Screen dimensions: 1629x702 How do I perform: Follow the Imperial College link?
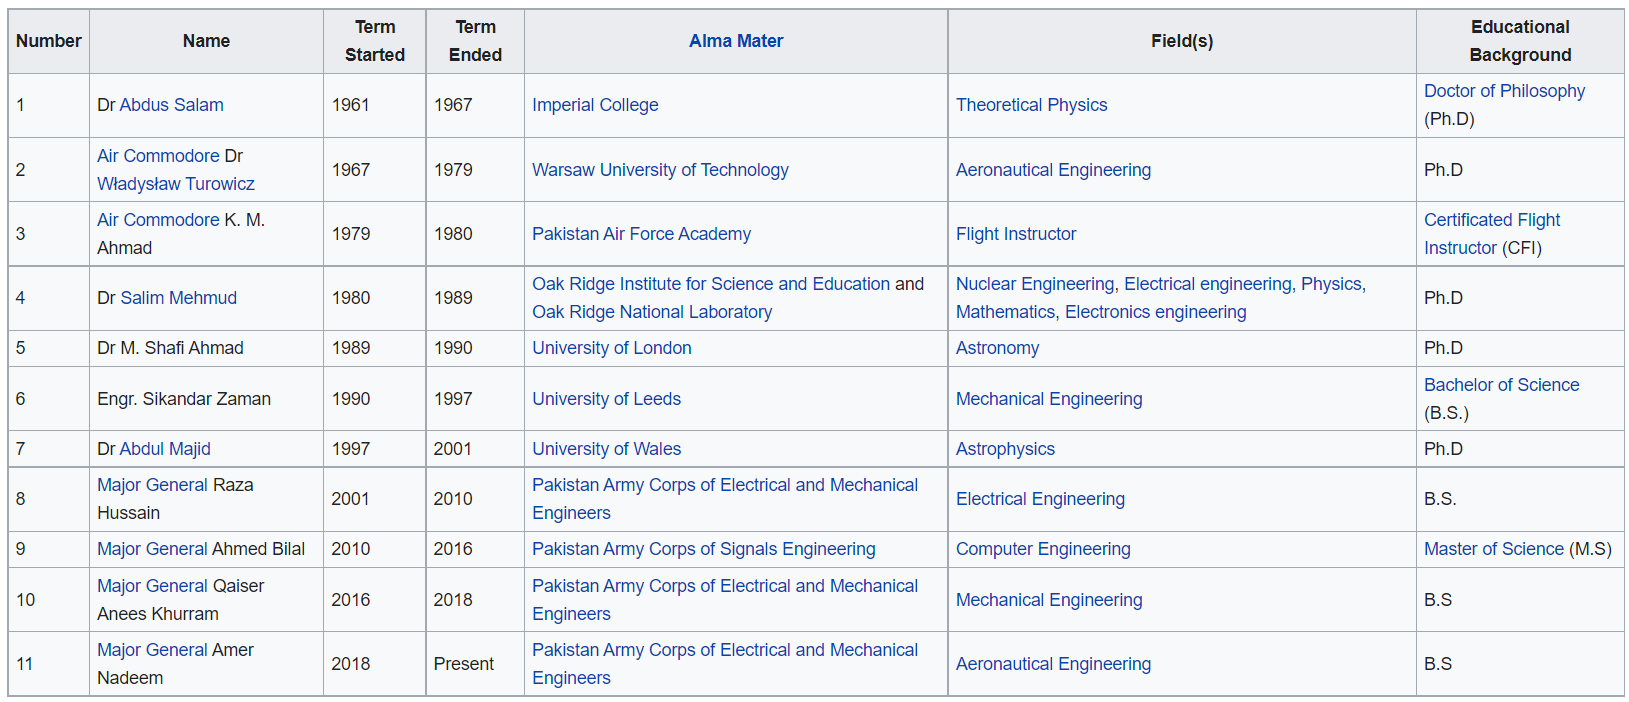(595, 105)
